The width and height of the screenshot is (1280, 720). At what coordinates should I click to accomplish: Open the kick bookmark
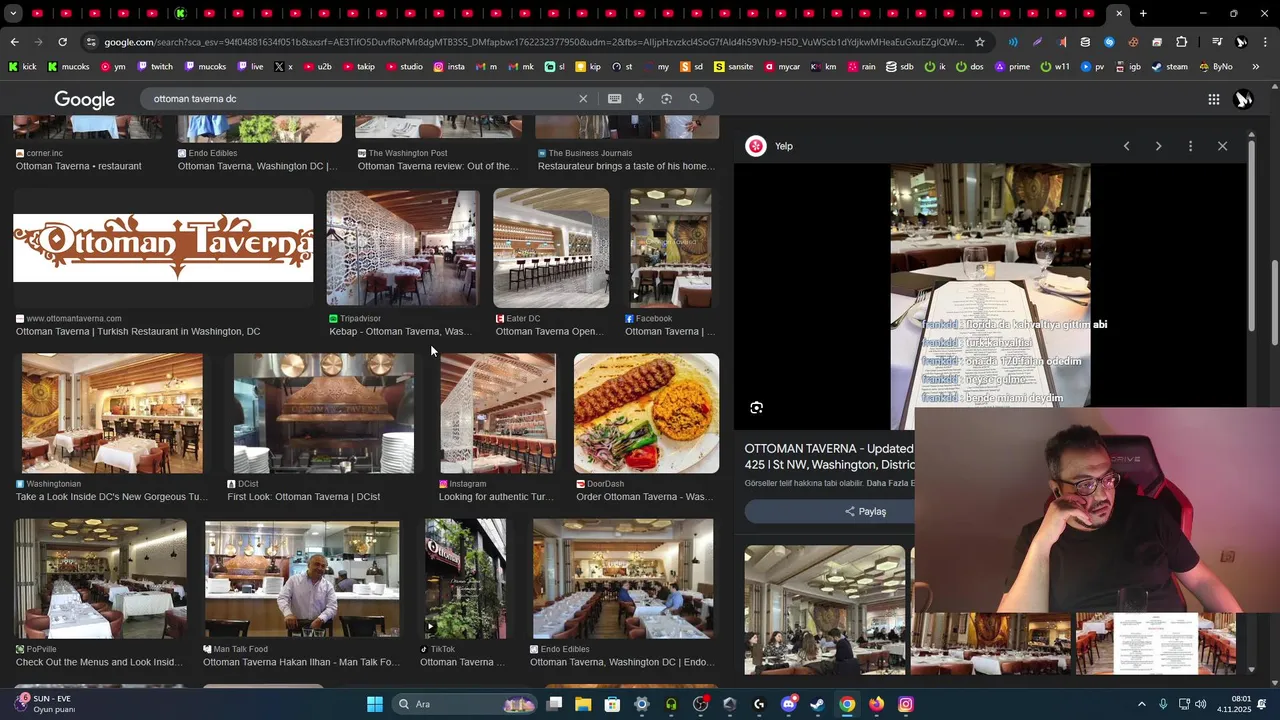pos(22,67)
